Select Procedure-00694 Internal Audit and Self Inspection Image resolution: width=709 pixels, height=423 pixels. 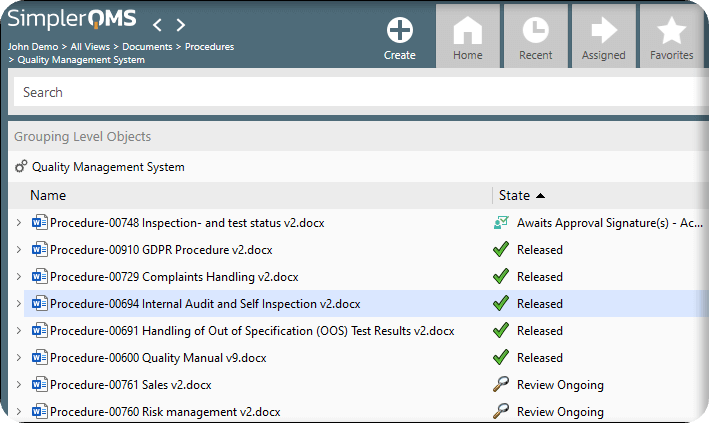coord(205,304)
